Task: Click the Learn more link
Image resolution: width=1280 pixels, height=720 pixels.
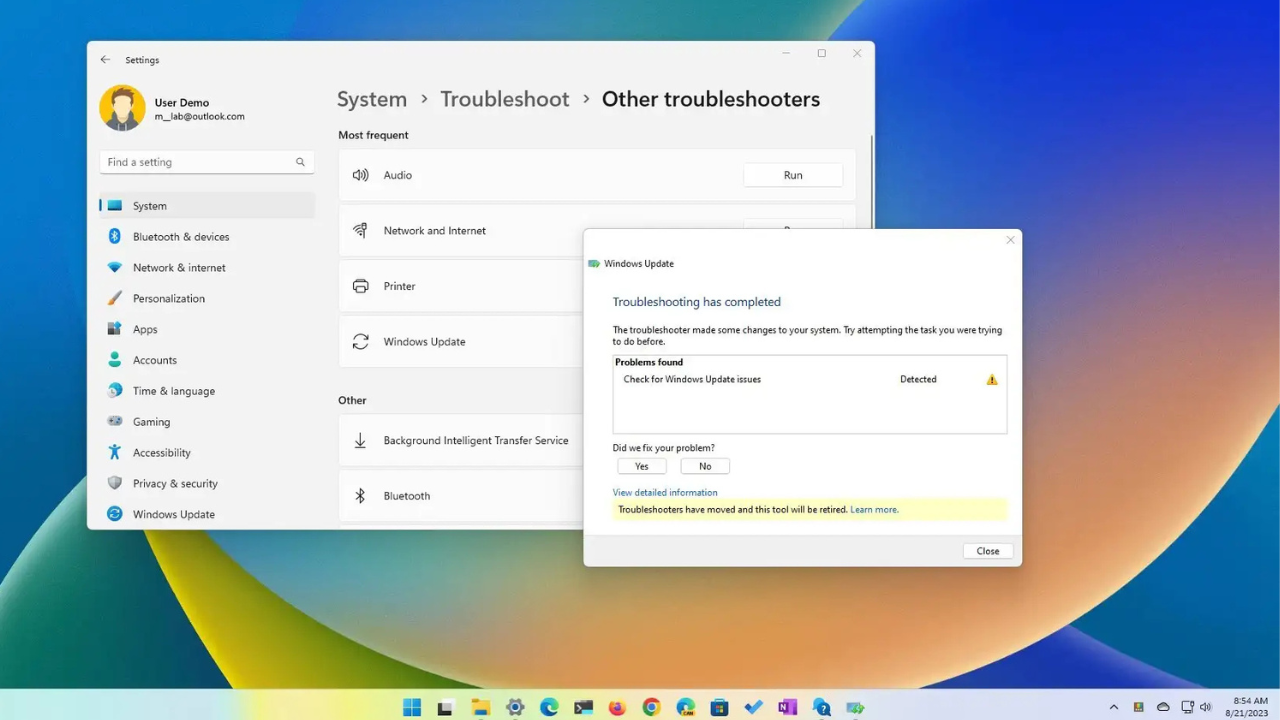Action: pos(874,510)
